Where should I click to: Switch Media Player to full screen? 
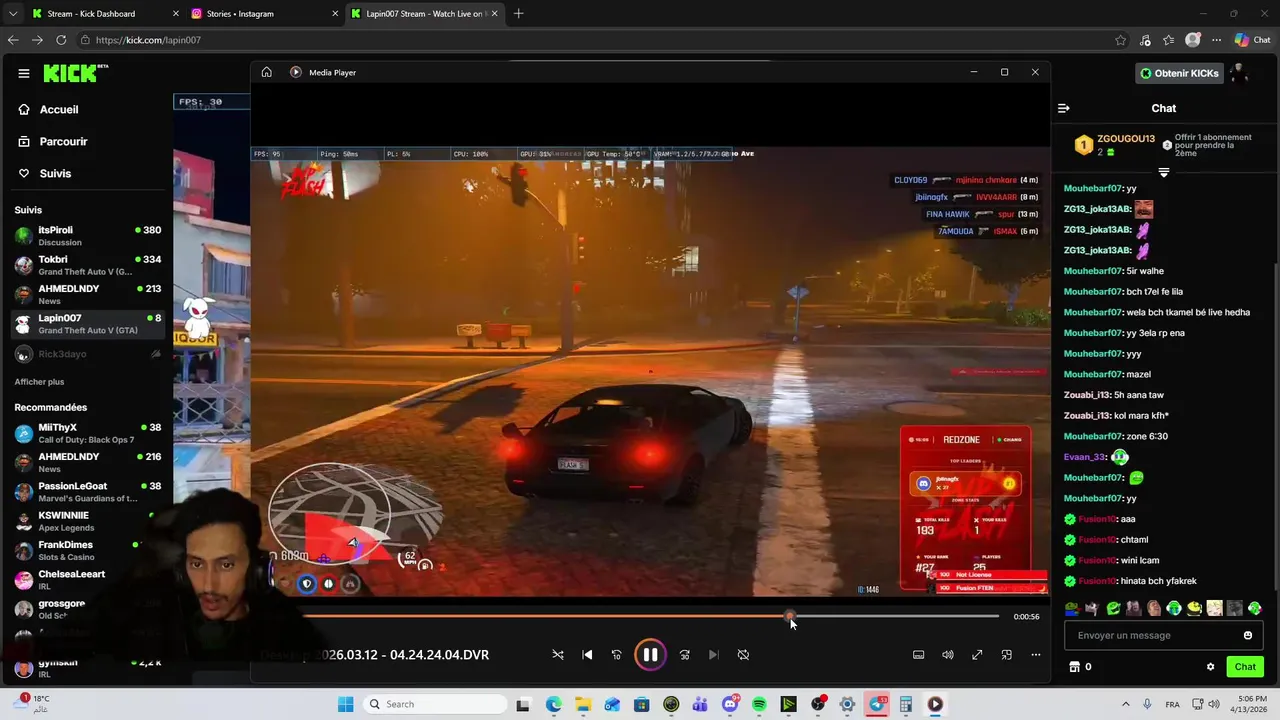(977, 655)
